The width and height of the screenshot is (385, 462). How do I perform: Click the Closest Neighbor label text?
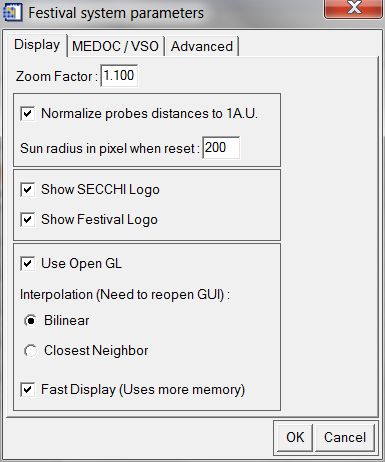coord(96,351)
